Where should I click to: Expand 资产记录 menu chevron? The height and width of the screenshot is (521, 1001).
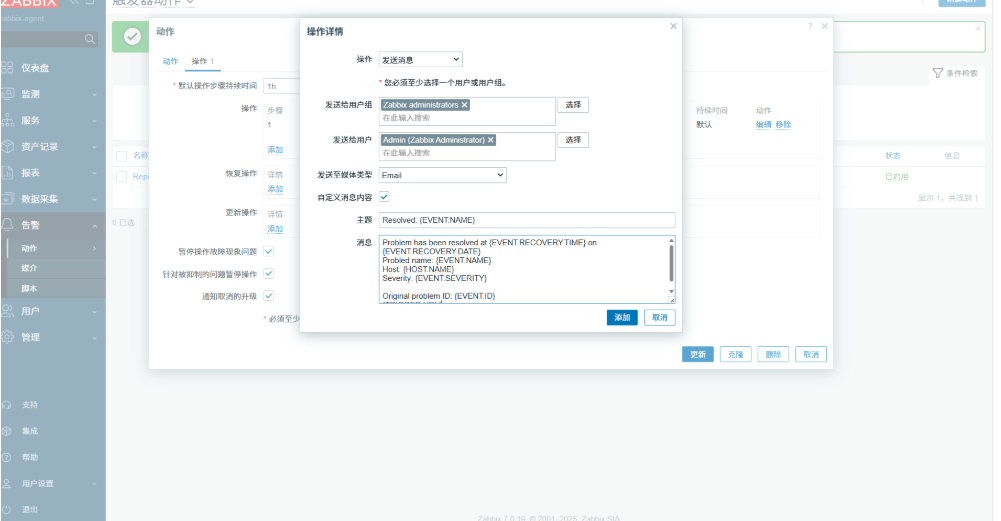pos(94,147)
